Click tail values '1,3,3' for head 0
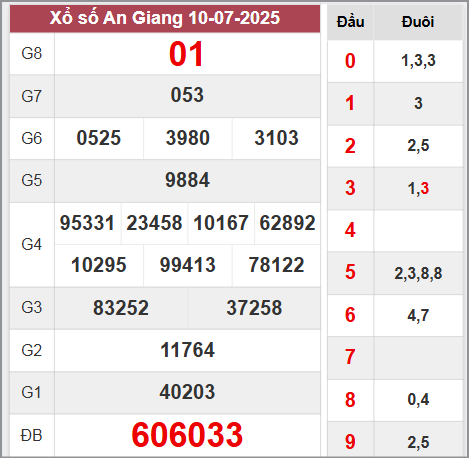The width and height of the screenshot is (469, 458). [x=418, y=61]
